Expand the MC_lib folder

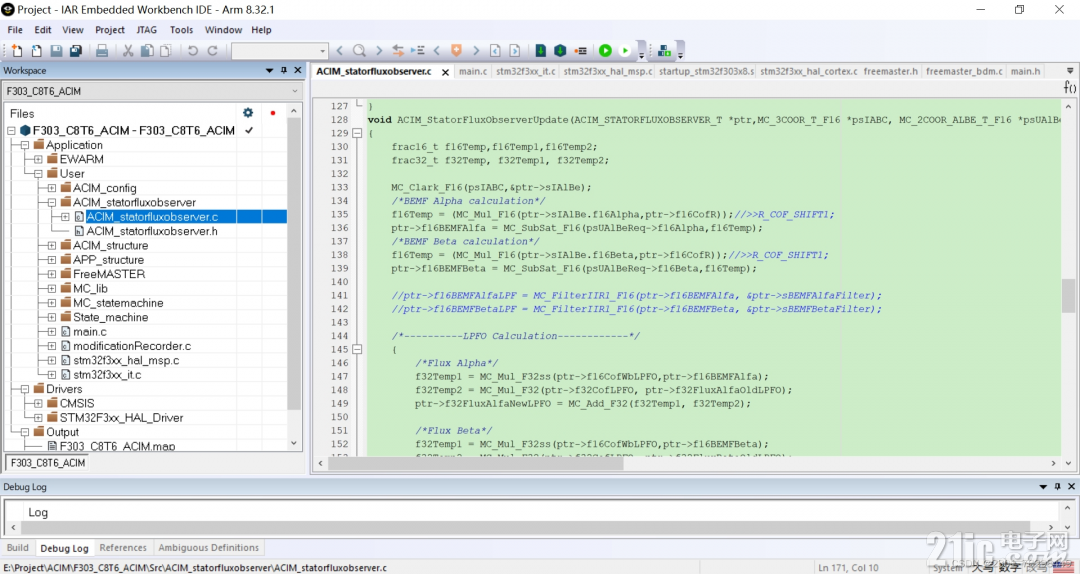[52, 289]
